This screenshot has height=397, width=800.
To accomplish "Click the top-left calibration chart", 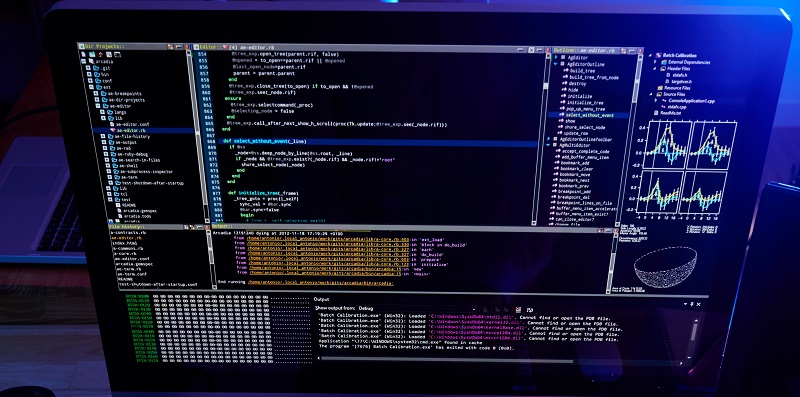I will click(667, 145).
